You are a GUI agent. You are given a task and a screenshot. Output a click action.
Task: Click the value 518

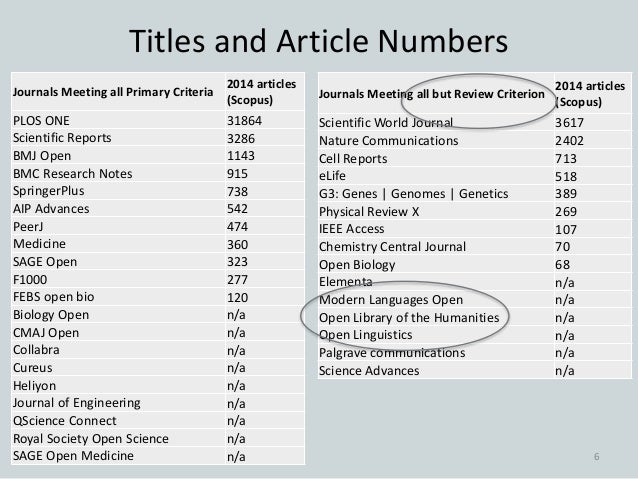point(566,177)
